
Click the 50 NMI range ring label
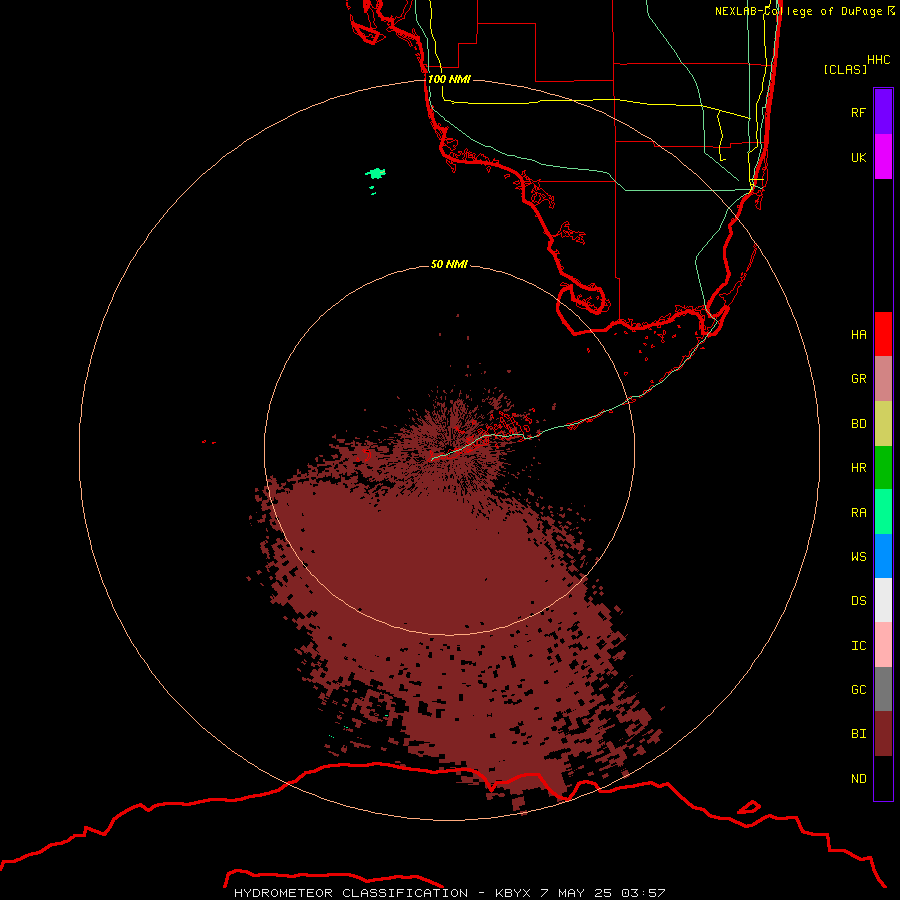[x=449, y=264]
